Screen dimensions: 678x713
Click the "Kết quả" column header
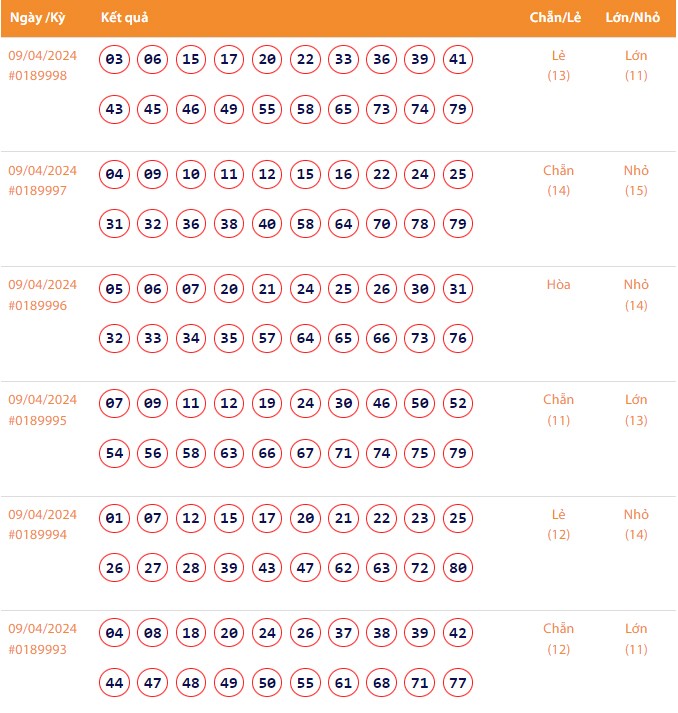(x=124, y=18)
